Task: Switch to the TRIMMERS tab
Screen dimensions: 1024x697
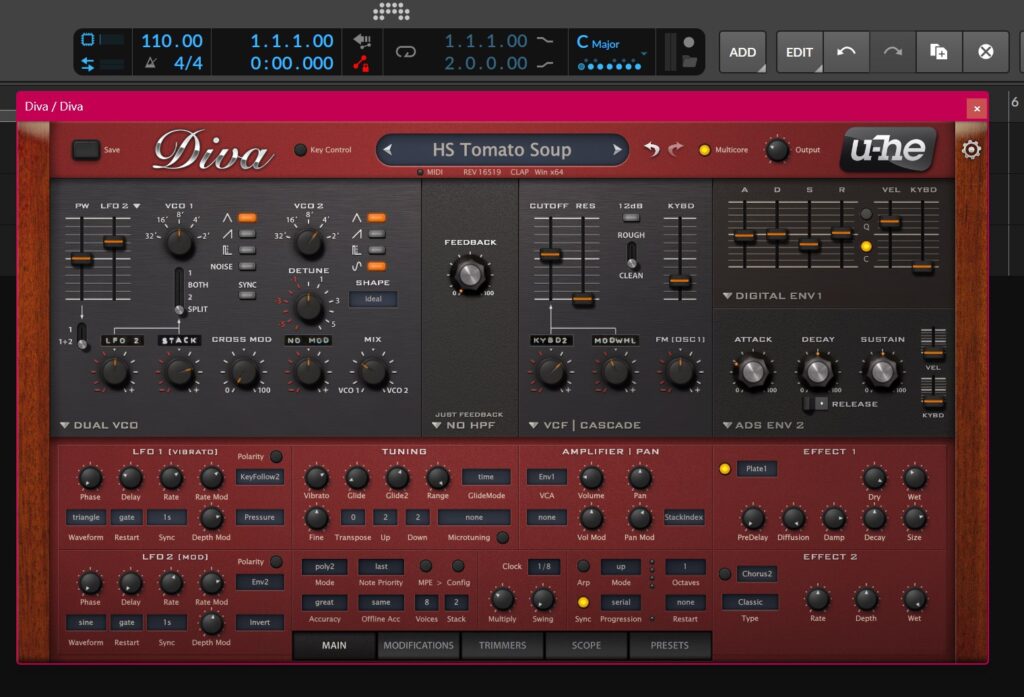Action: click(502, 645)
